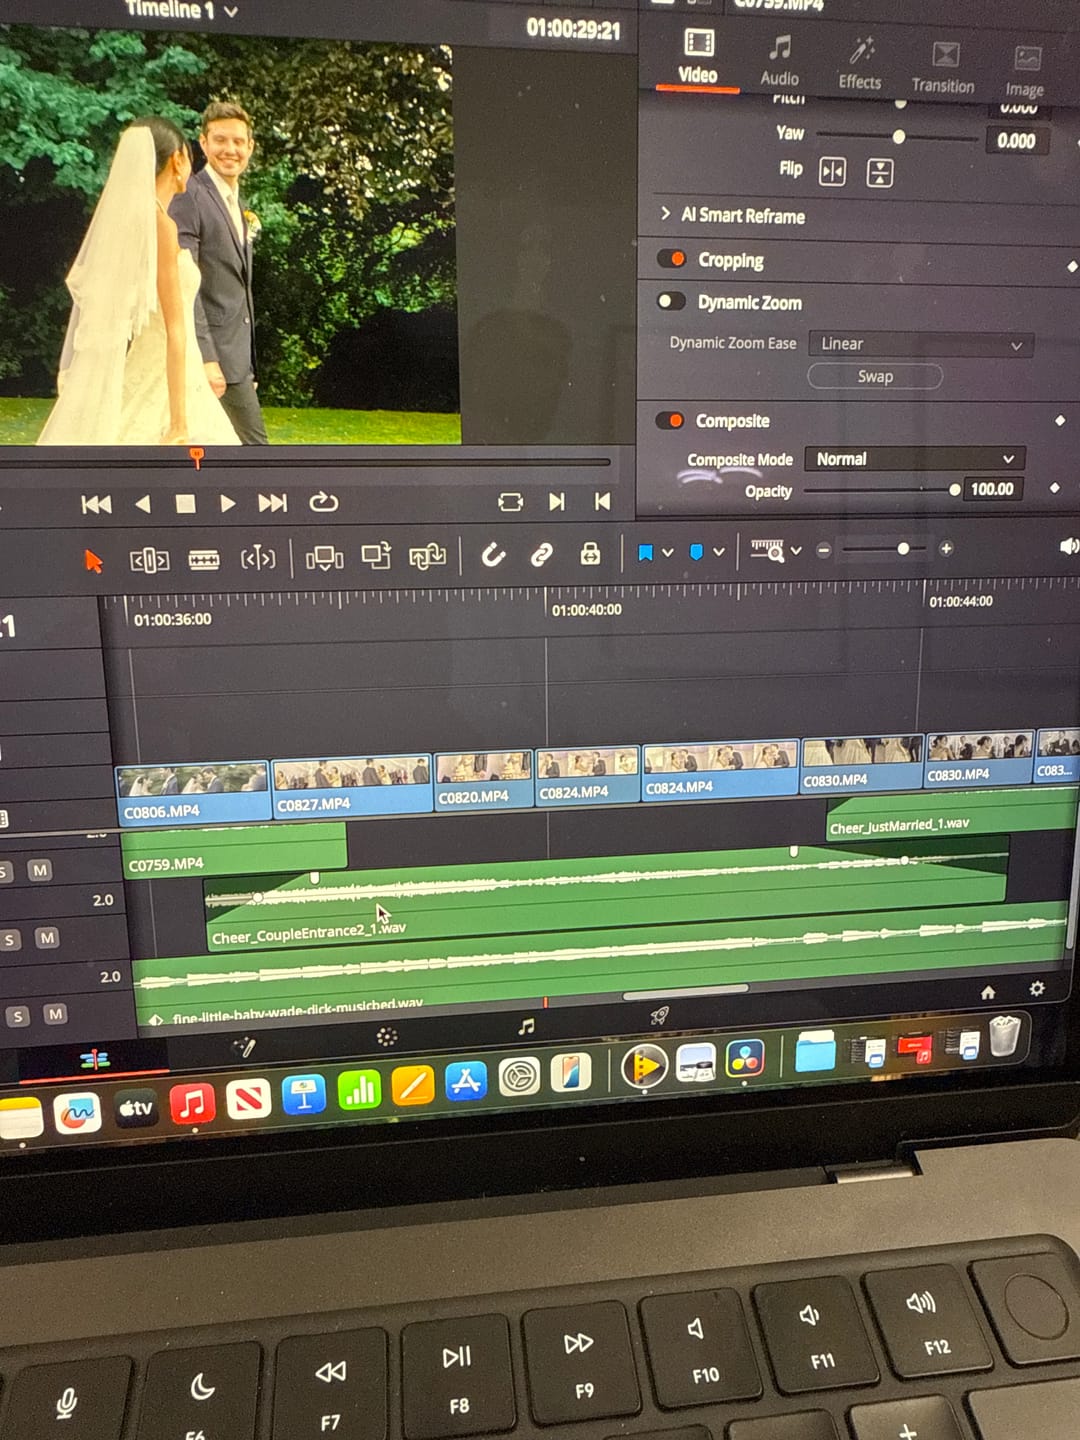Toggle the Linked Selection chain icon
The width and height of the screenshot is (1080, 1440).
(542, 554)
